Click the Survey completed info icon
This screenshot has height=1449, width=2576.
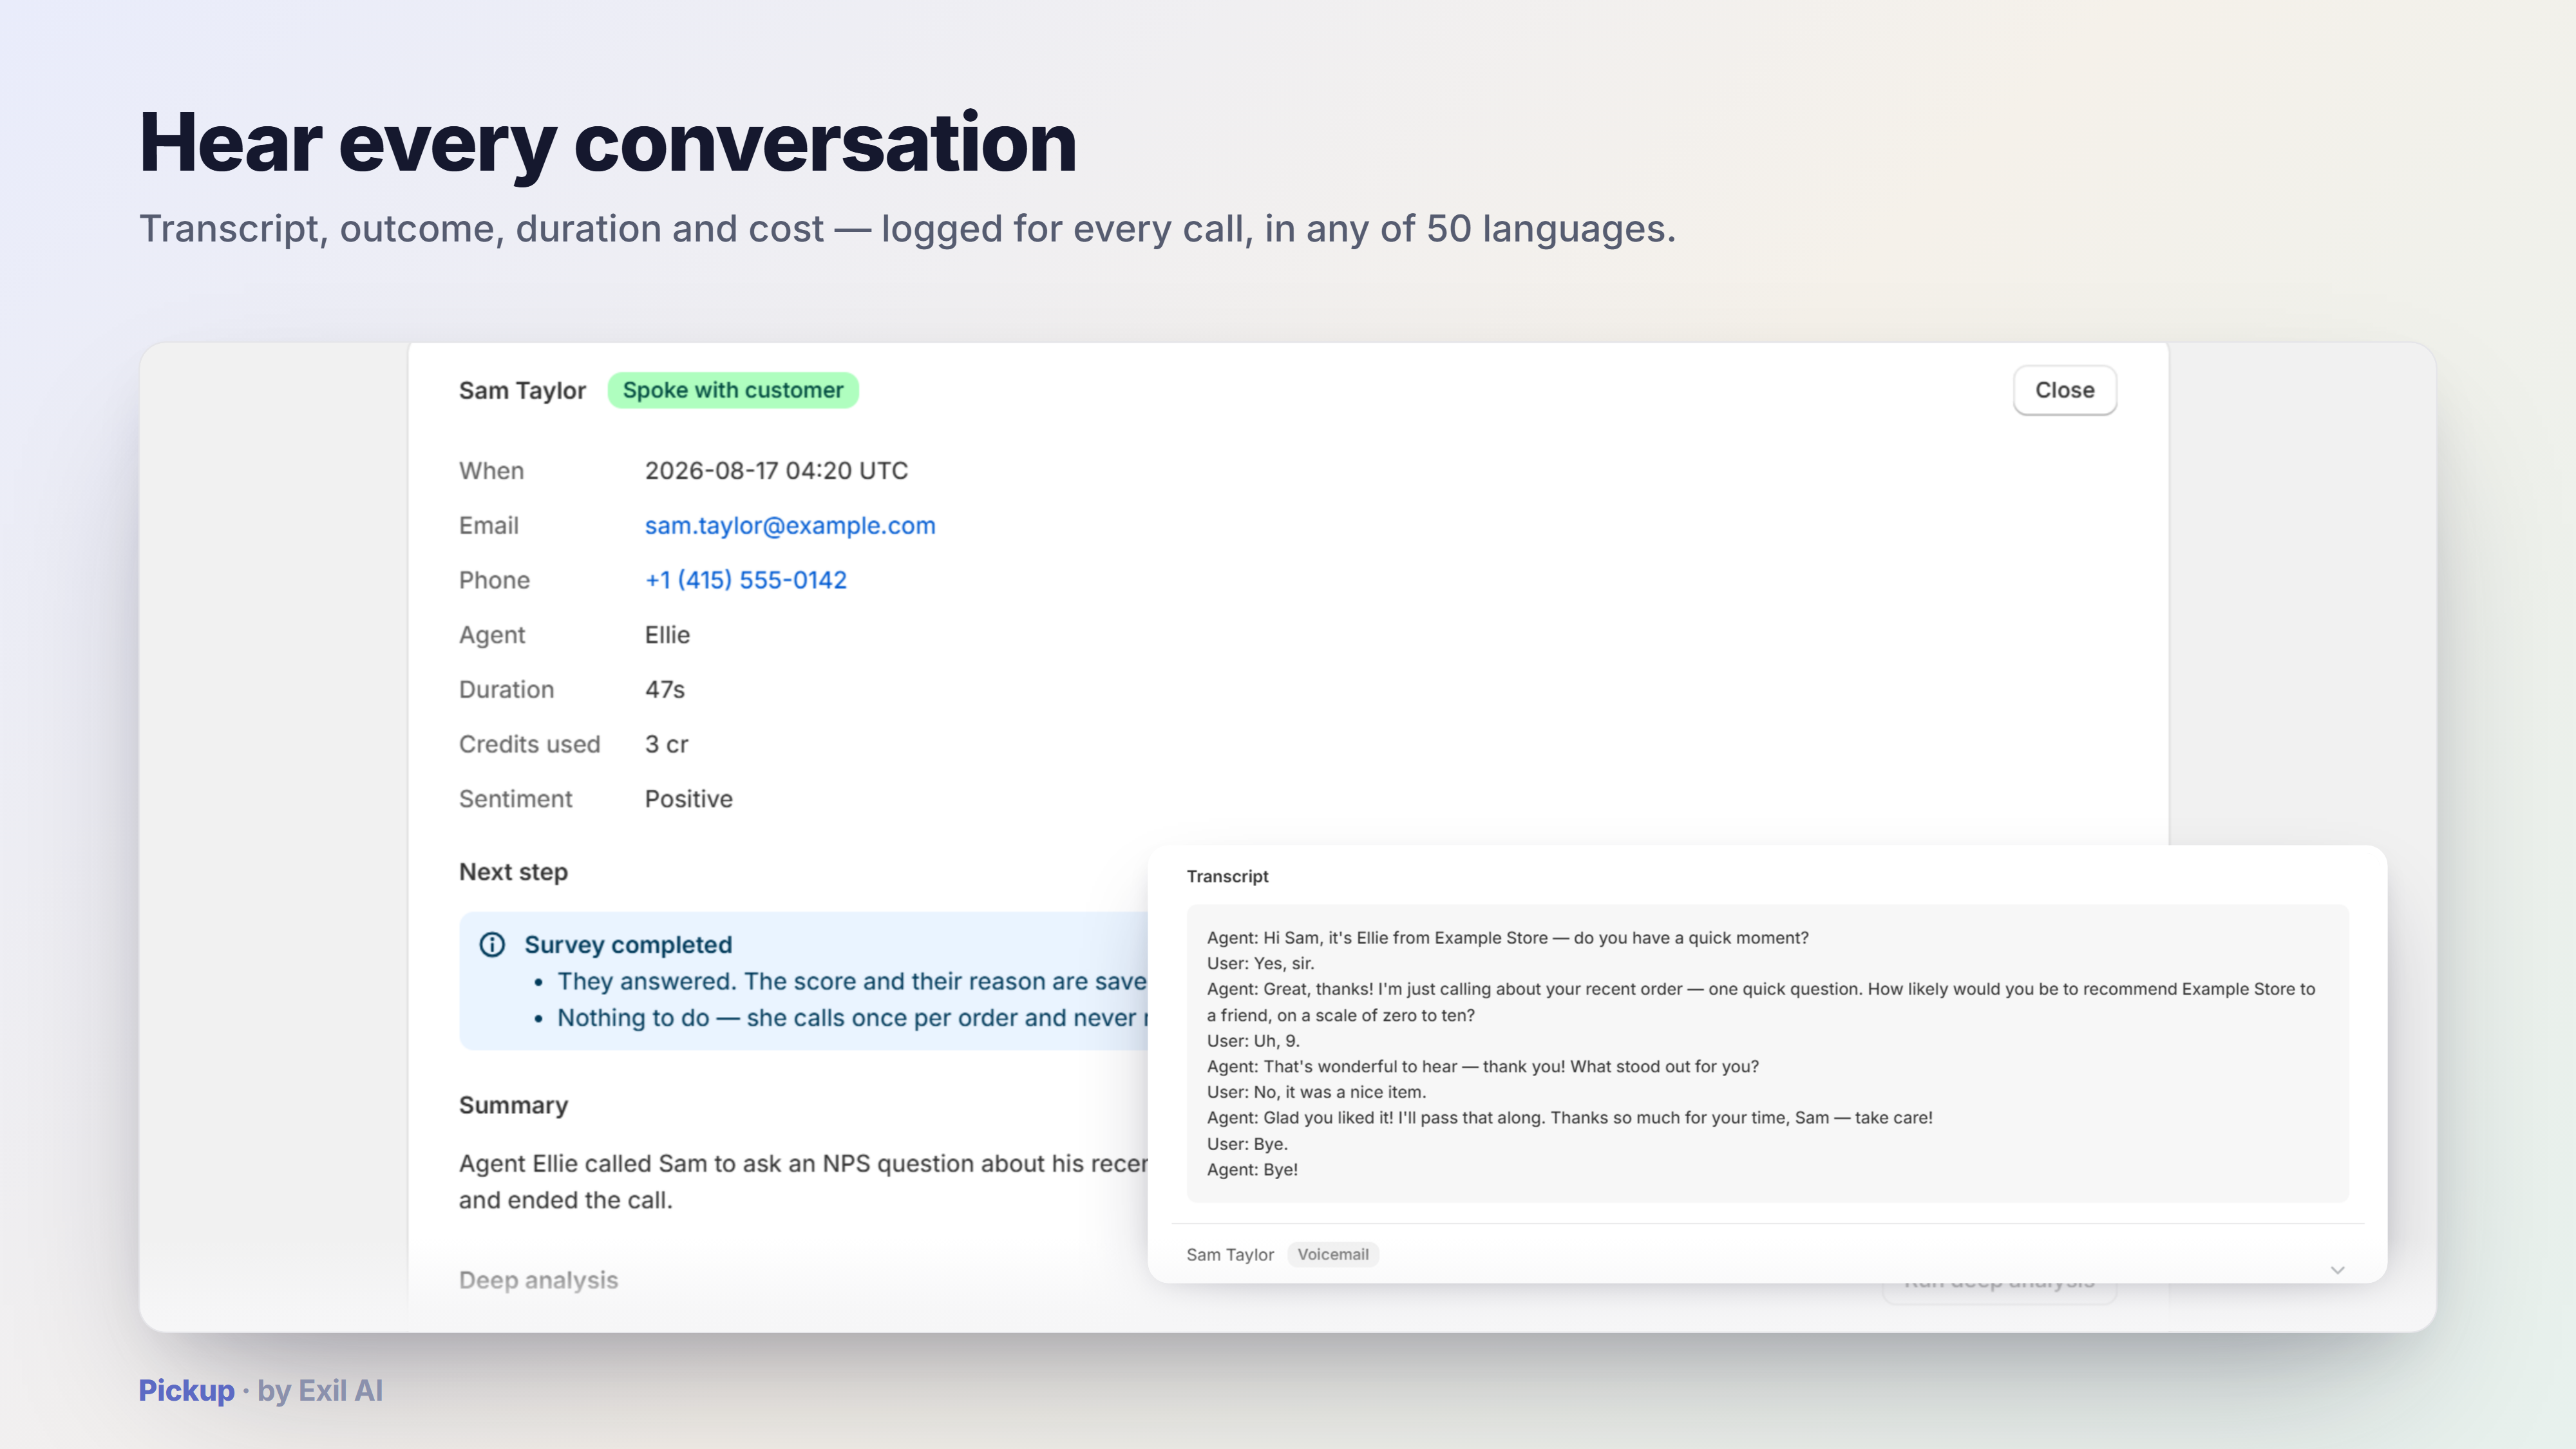492,944
